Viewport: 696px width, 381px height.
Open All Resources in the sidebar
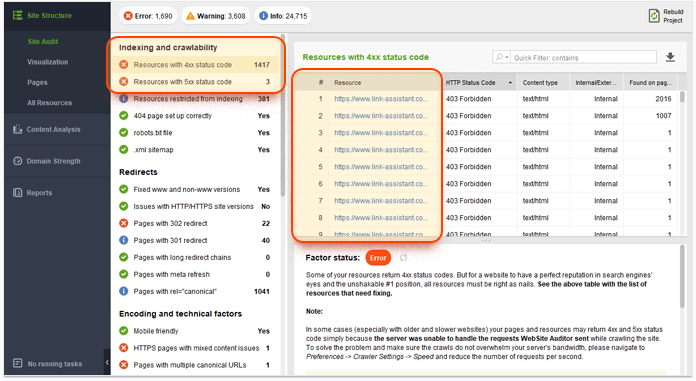49,103
